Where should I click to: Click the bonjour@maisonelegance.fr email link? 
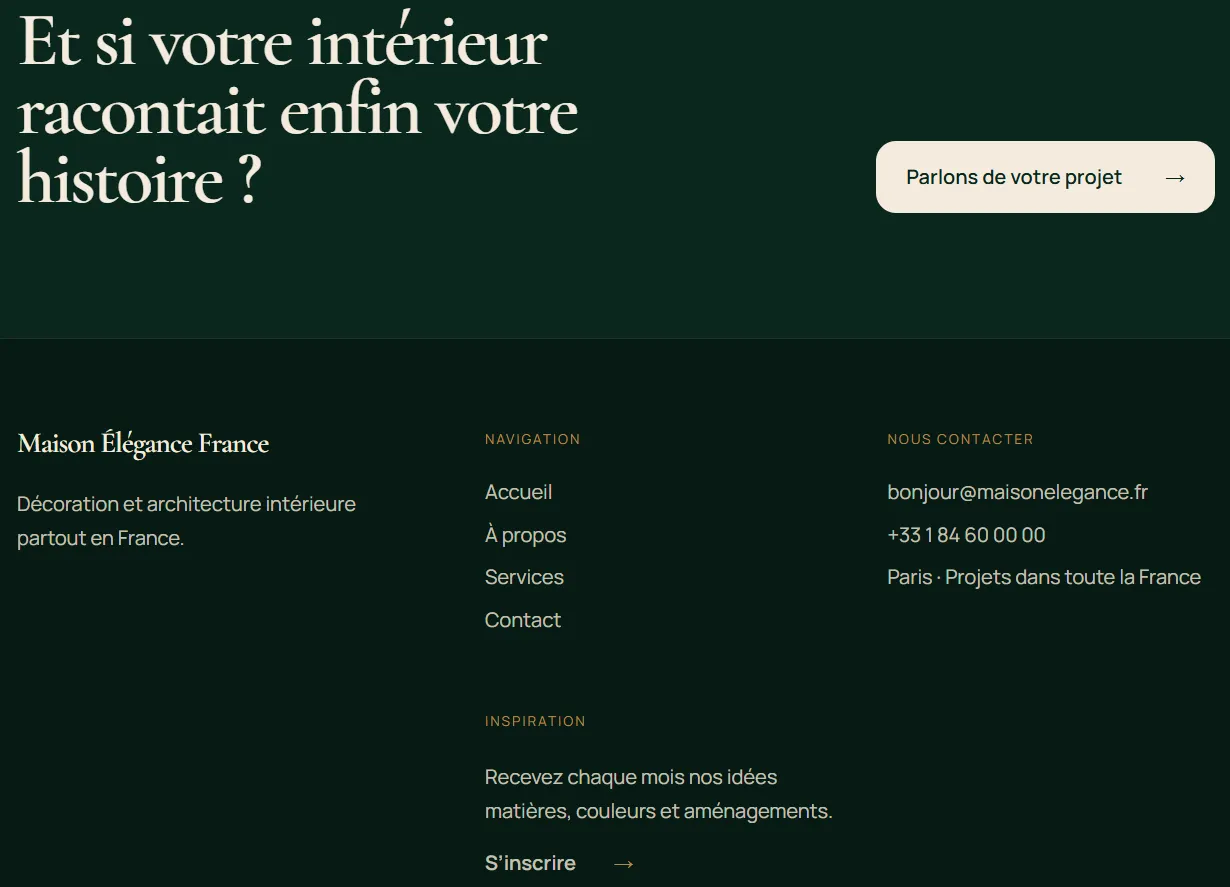1017,492
